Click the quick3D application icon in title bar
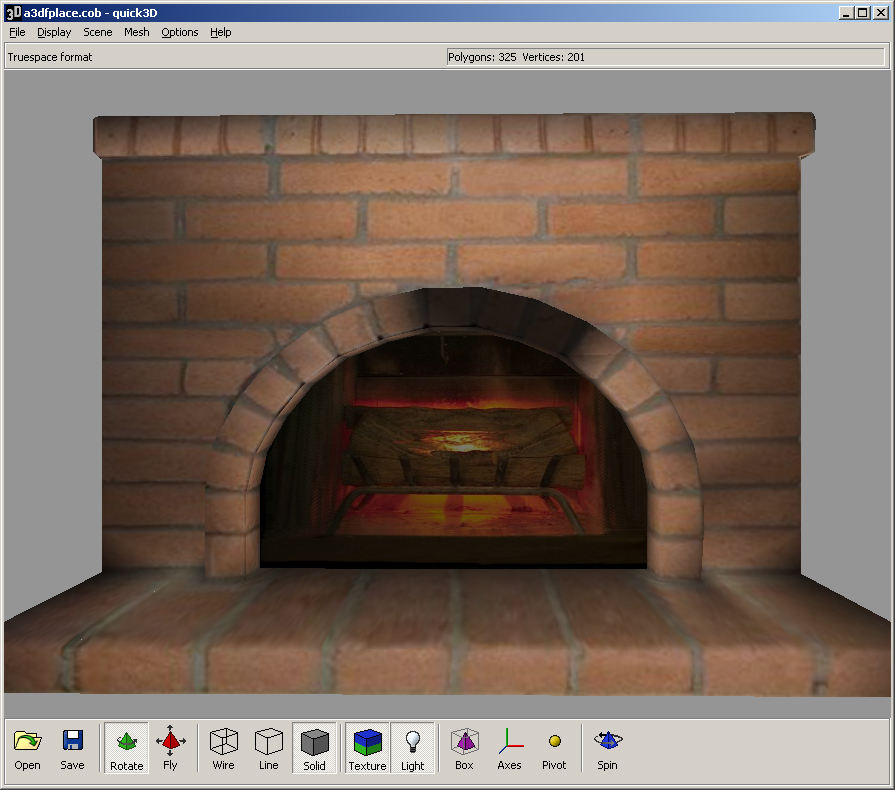Screen dimensions: 895x790 [x=13, y=13]
